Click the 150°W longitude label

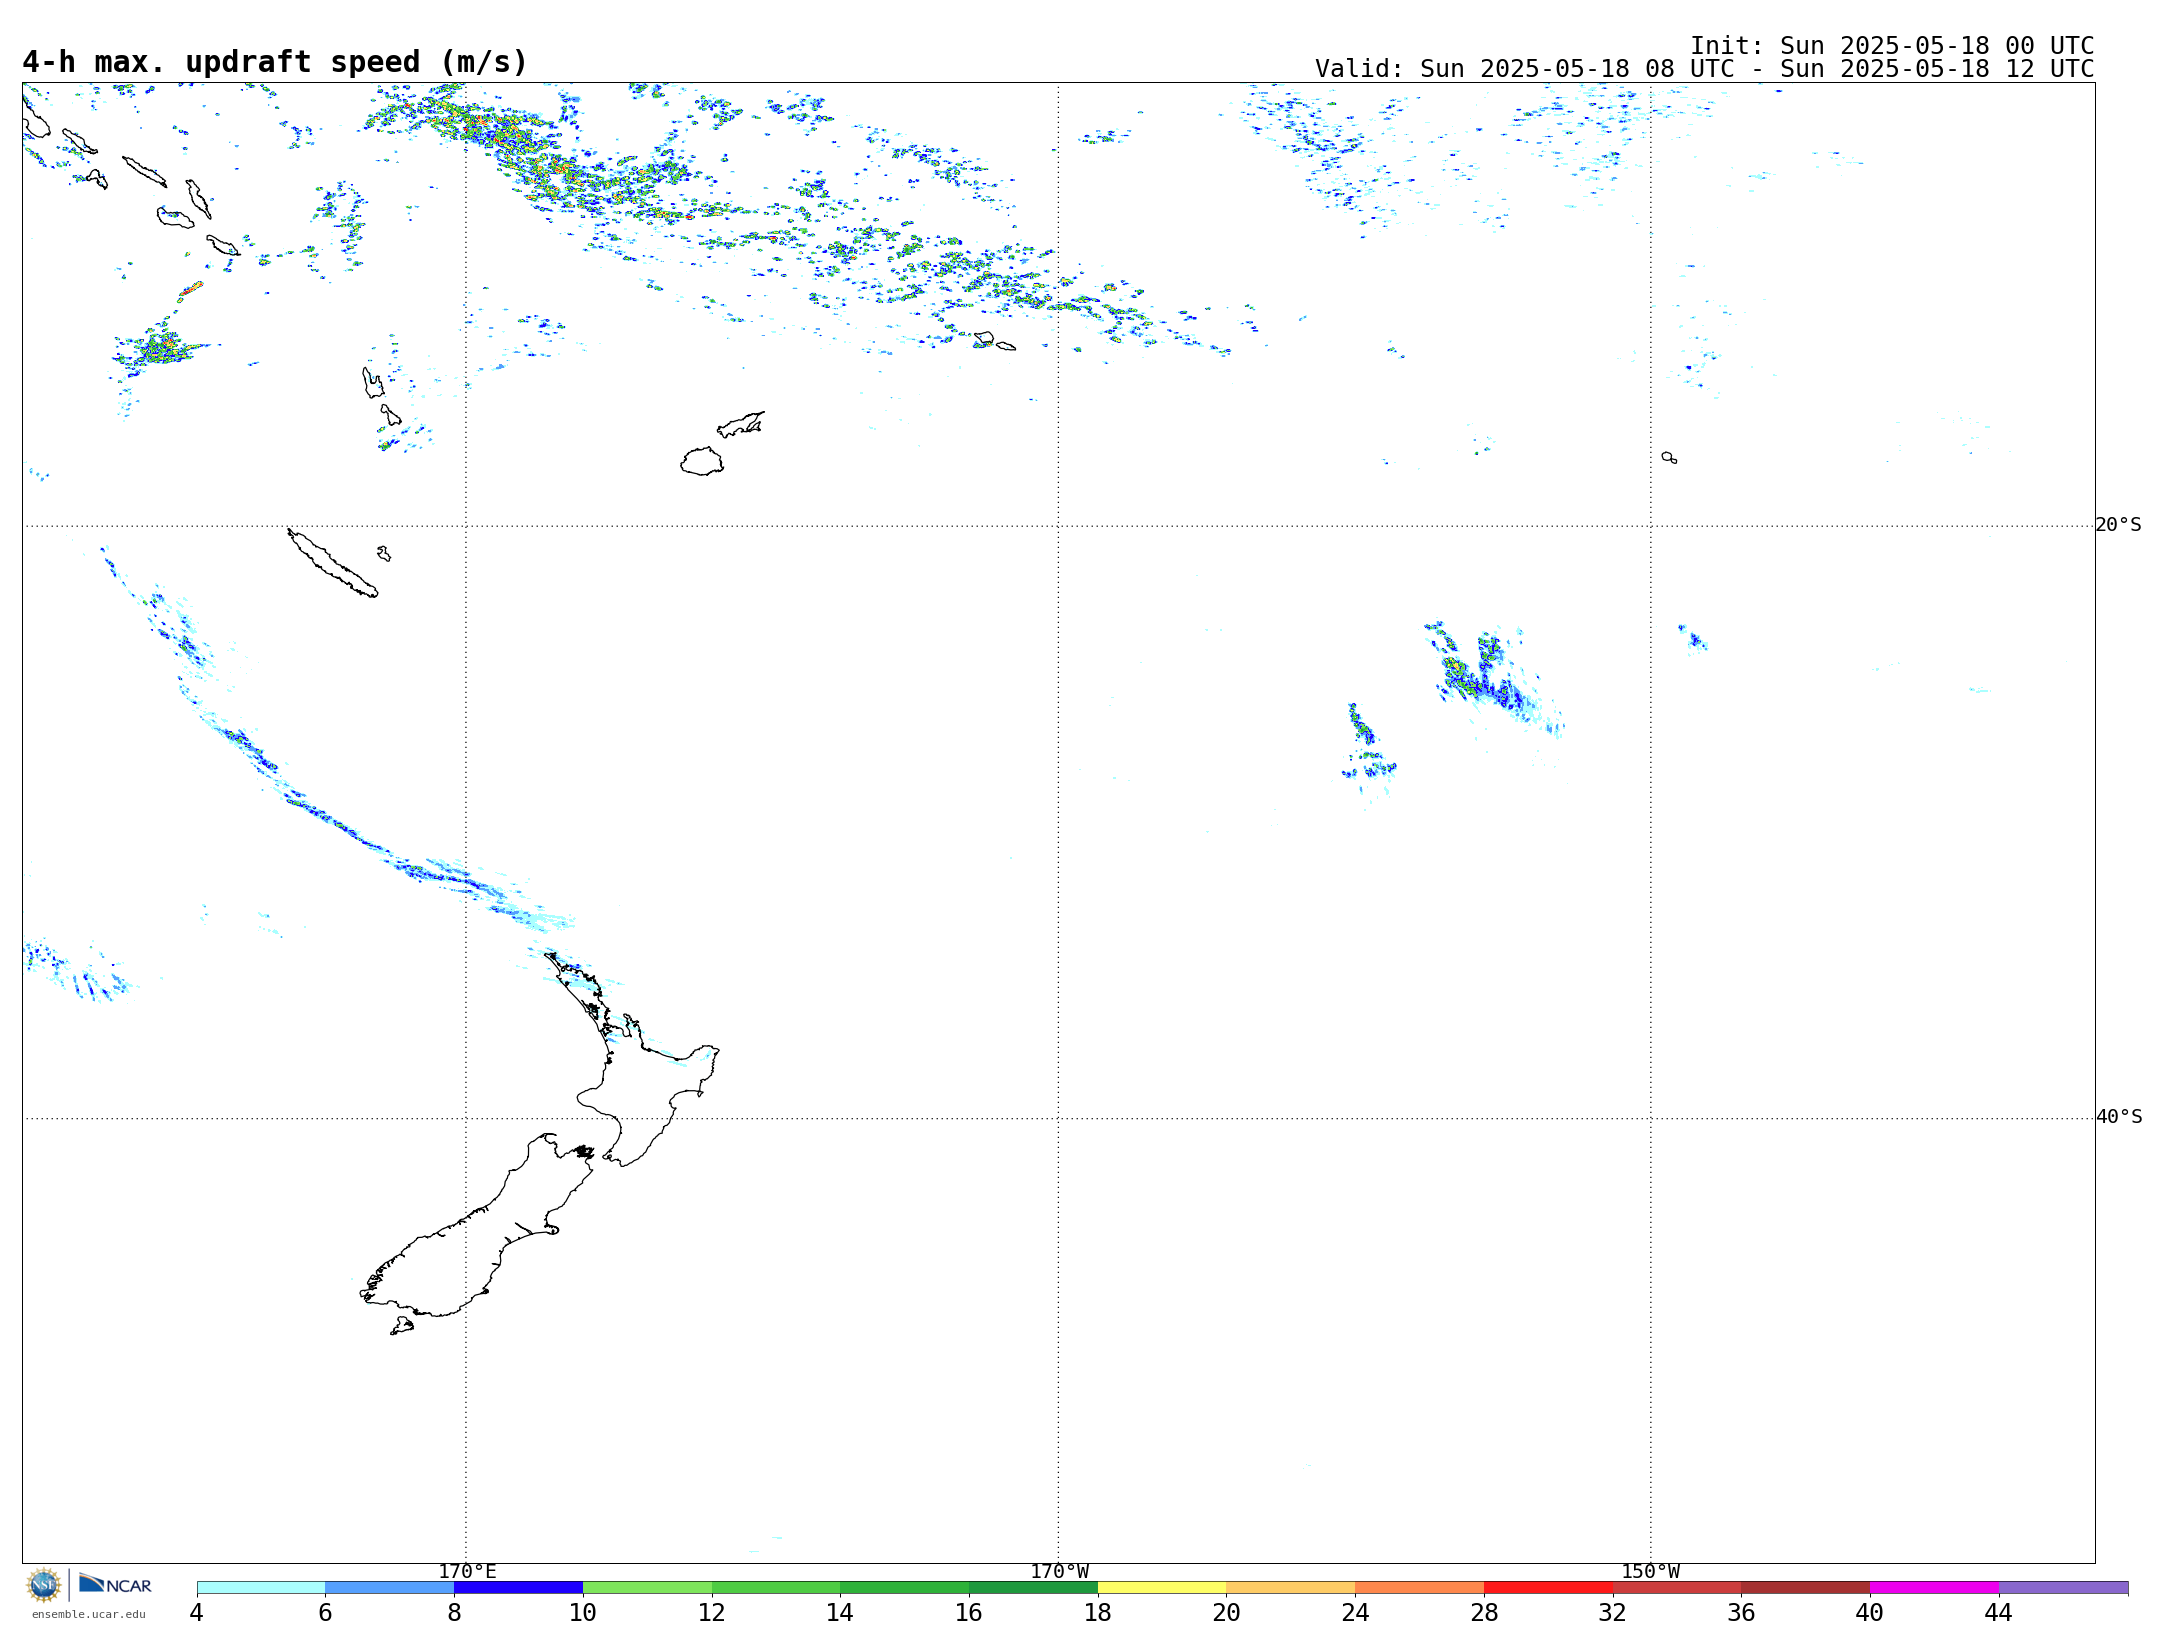pos(1651,1572)
